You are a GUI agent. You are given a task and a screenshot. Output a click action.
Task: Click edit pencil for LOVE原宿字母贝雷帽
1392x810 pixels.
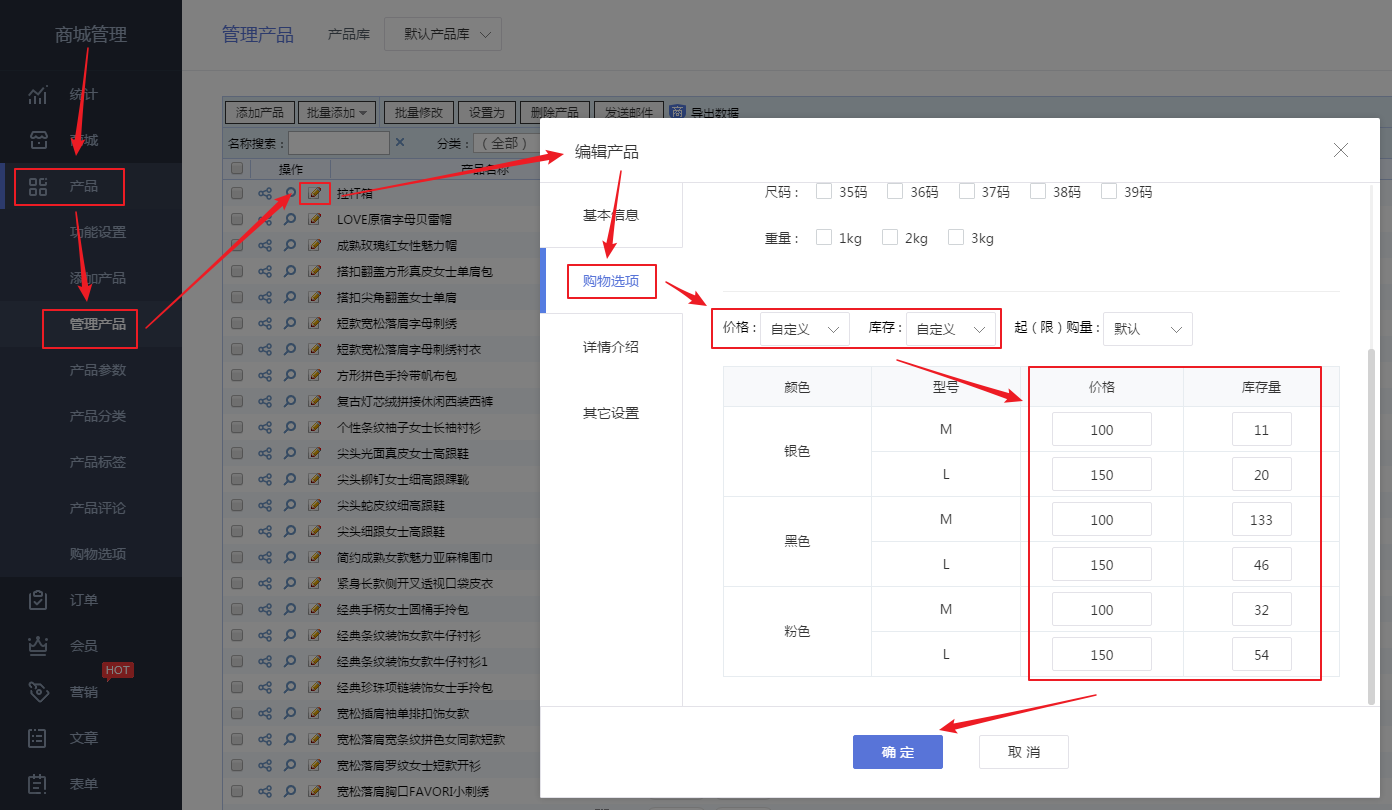tap(315, 219)
